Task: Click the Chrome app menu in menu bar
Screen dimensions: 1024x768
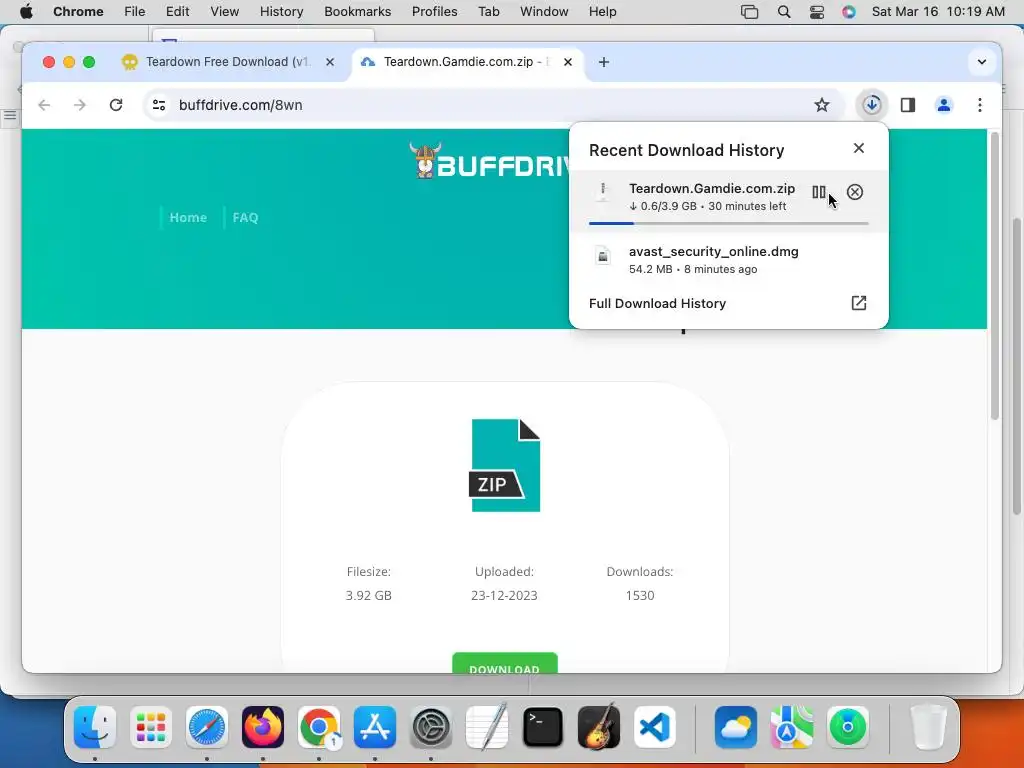Action: pos(78,12)
